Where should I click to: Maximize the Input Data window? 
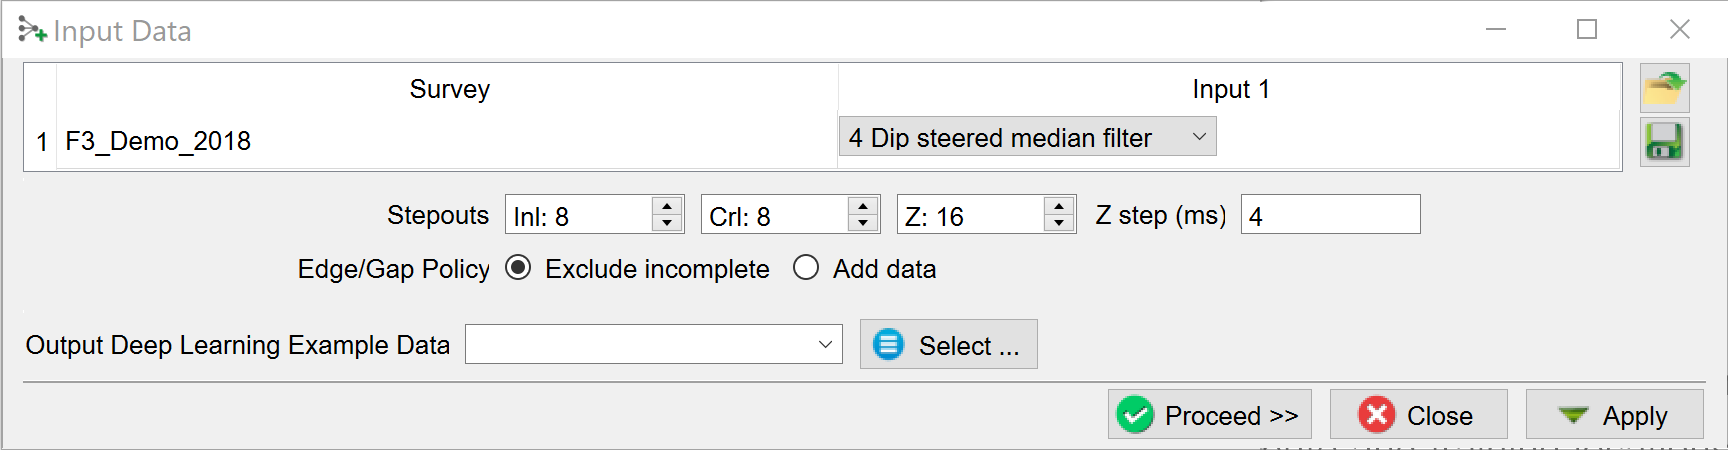coord(1587,30)
